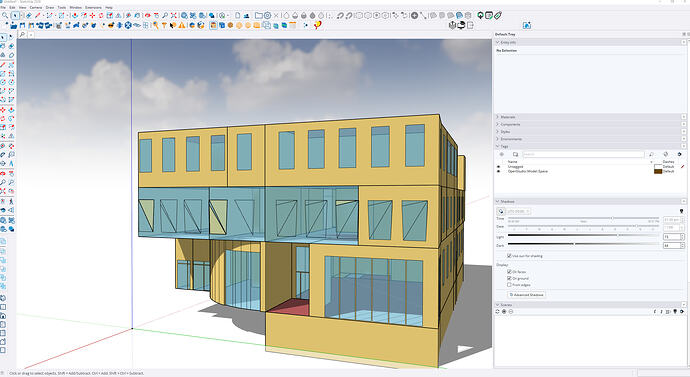Click the yellow-red OpenStudio help icon

pyautogui.click(x=317, y=26)
